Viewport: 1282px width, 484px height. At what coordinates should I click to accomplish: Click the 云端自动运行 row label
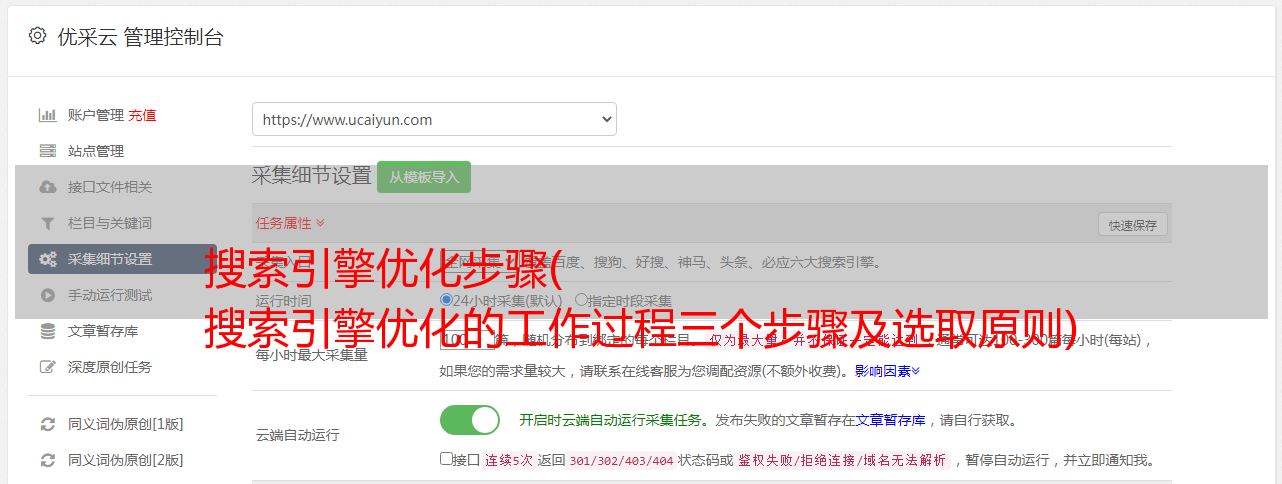click(298, 435)
